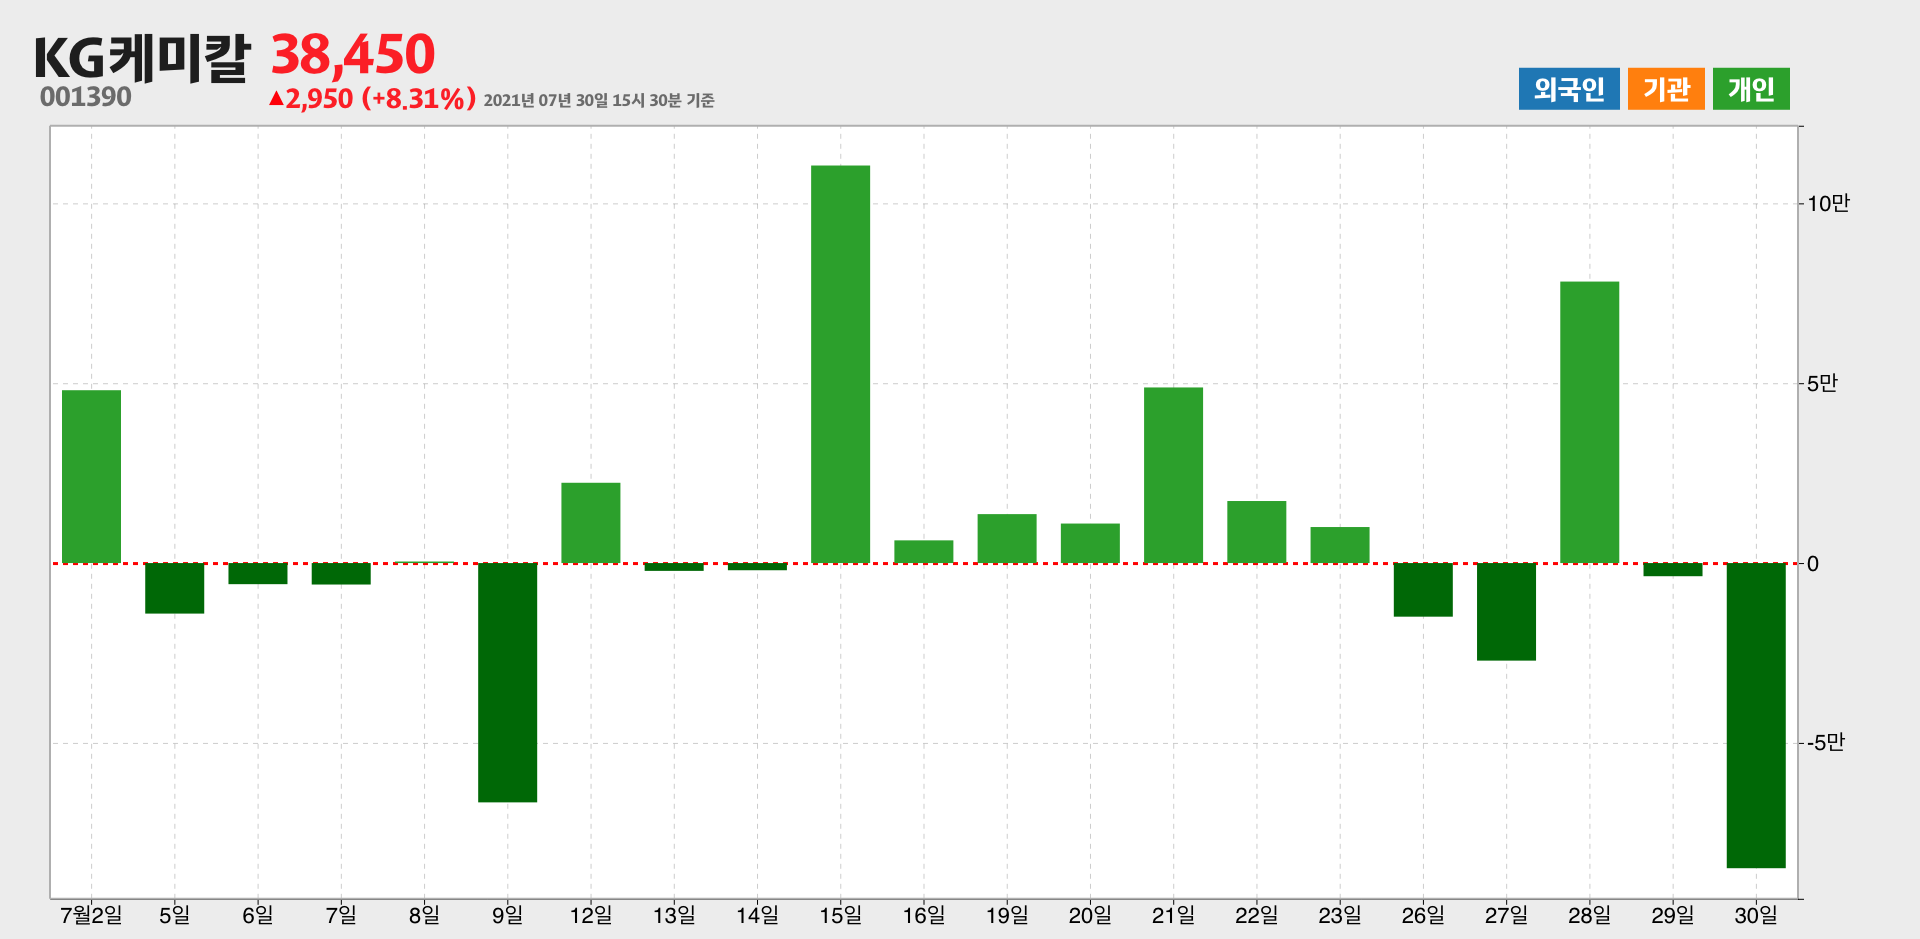
Task: Click the tallest bar for 15일
Action: pos(840,365)
